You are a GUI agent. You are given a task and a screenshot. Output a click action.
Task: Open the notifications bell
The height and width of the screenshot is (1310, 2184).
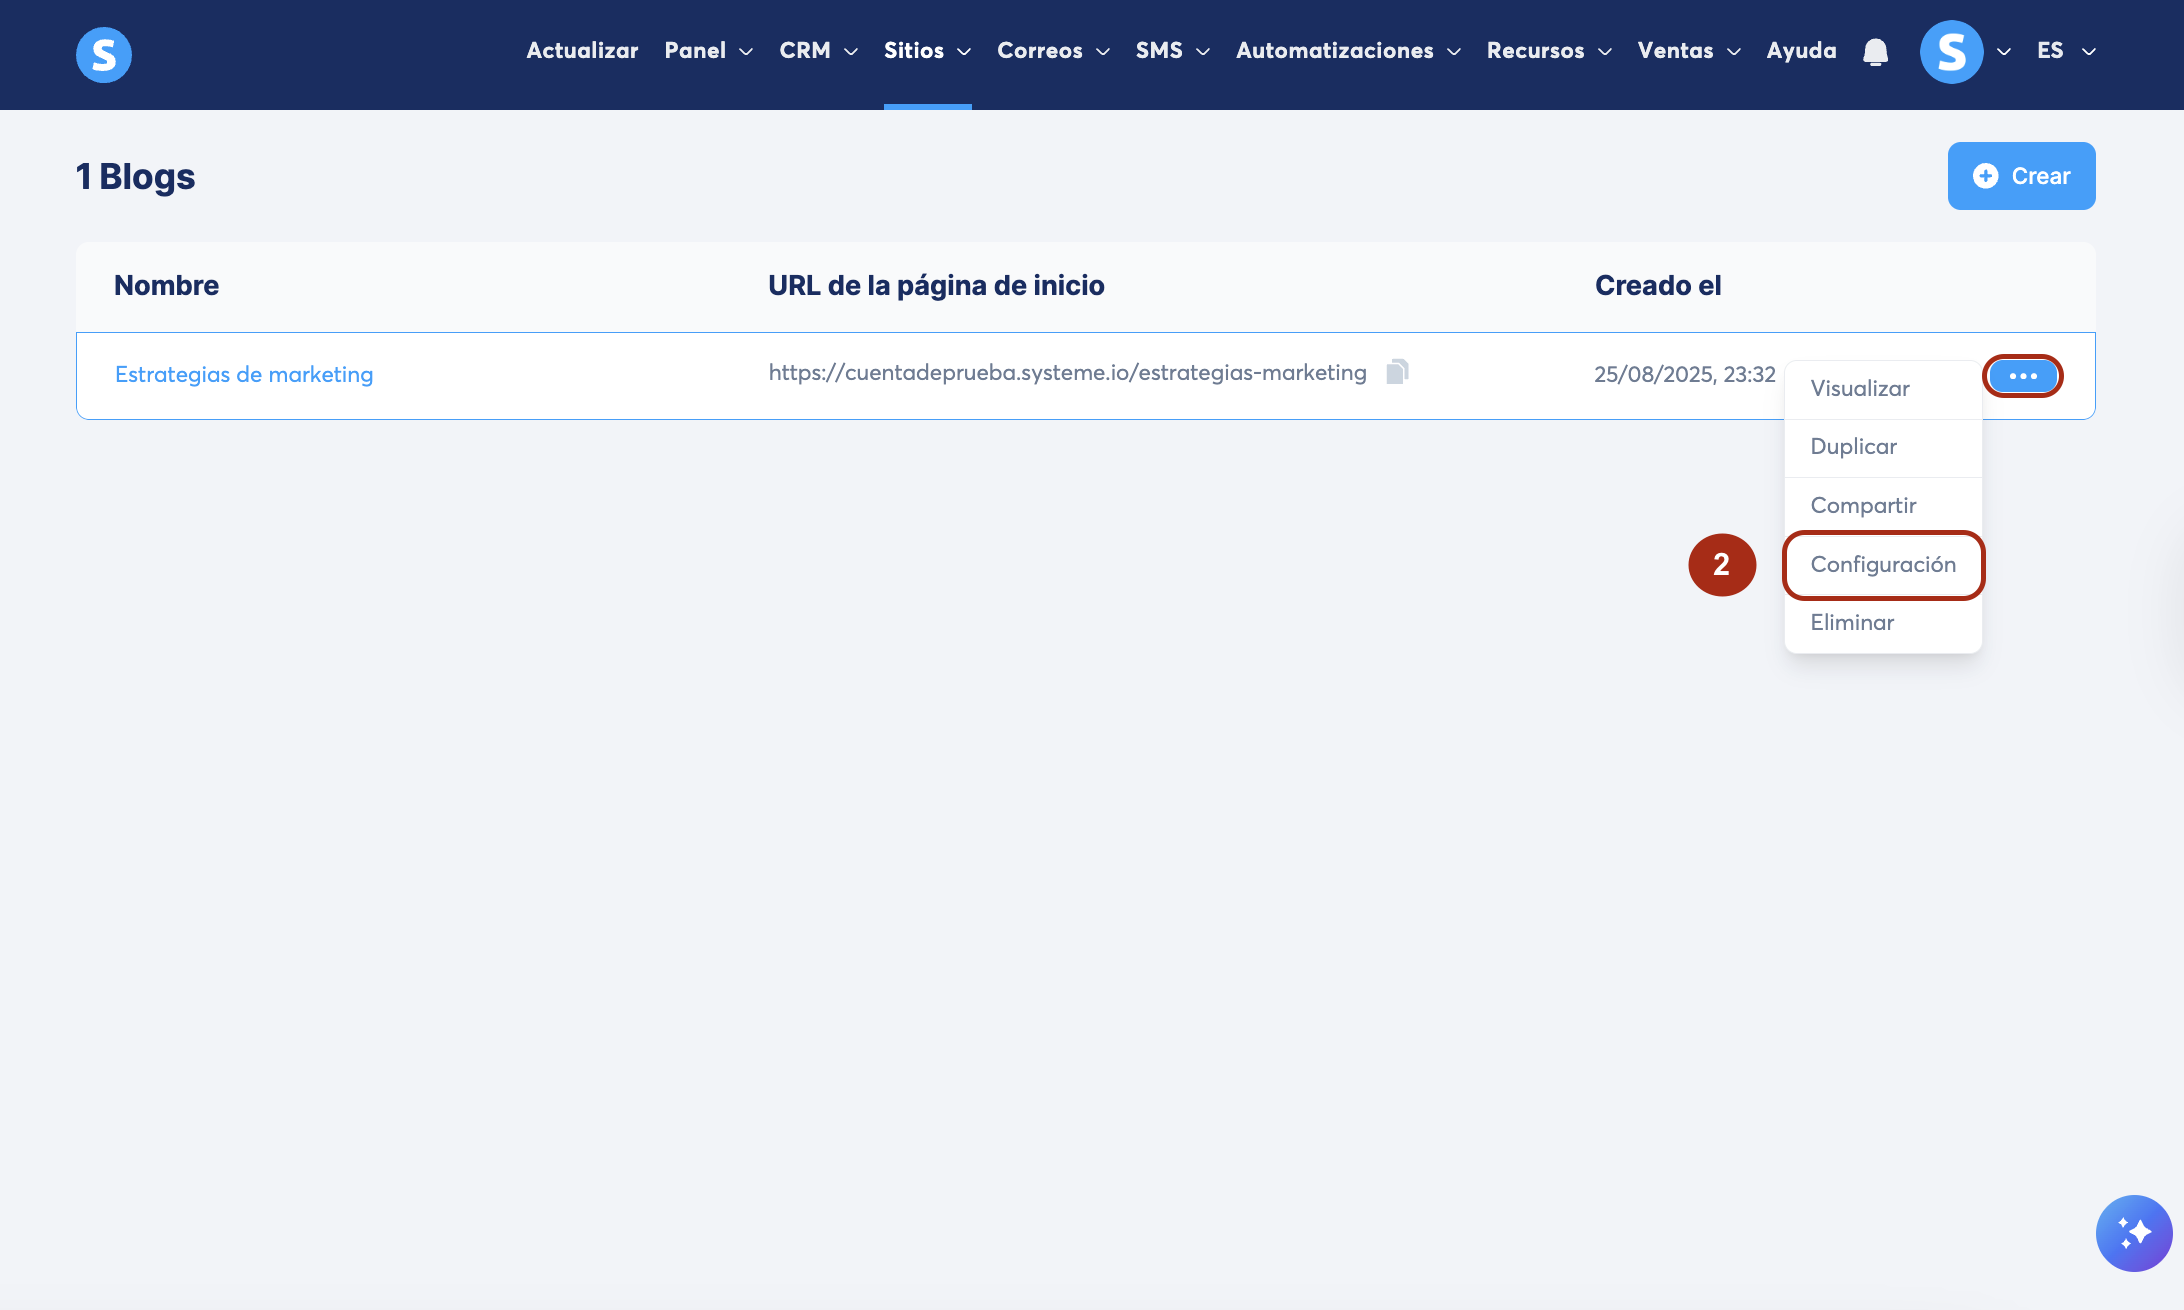tap(1875, 52)
